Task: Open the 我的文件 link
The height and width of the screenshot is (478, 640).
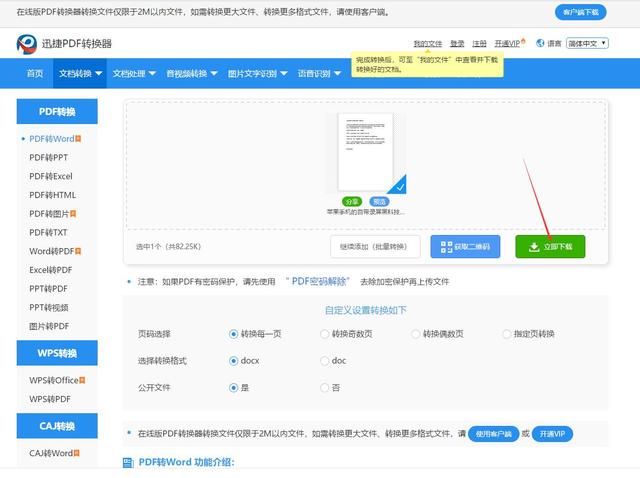Action: (428, 44)
